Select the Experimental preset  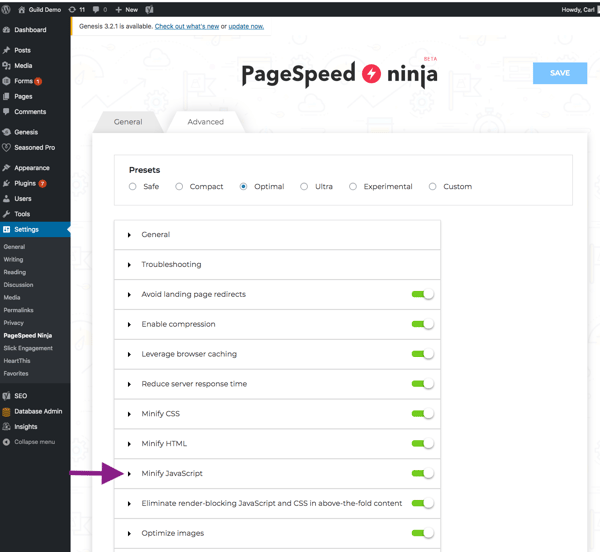pyautogui.click(x=353, y=187)
